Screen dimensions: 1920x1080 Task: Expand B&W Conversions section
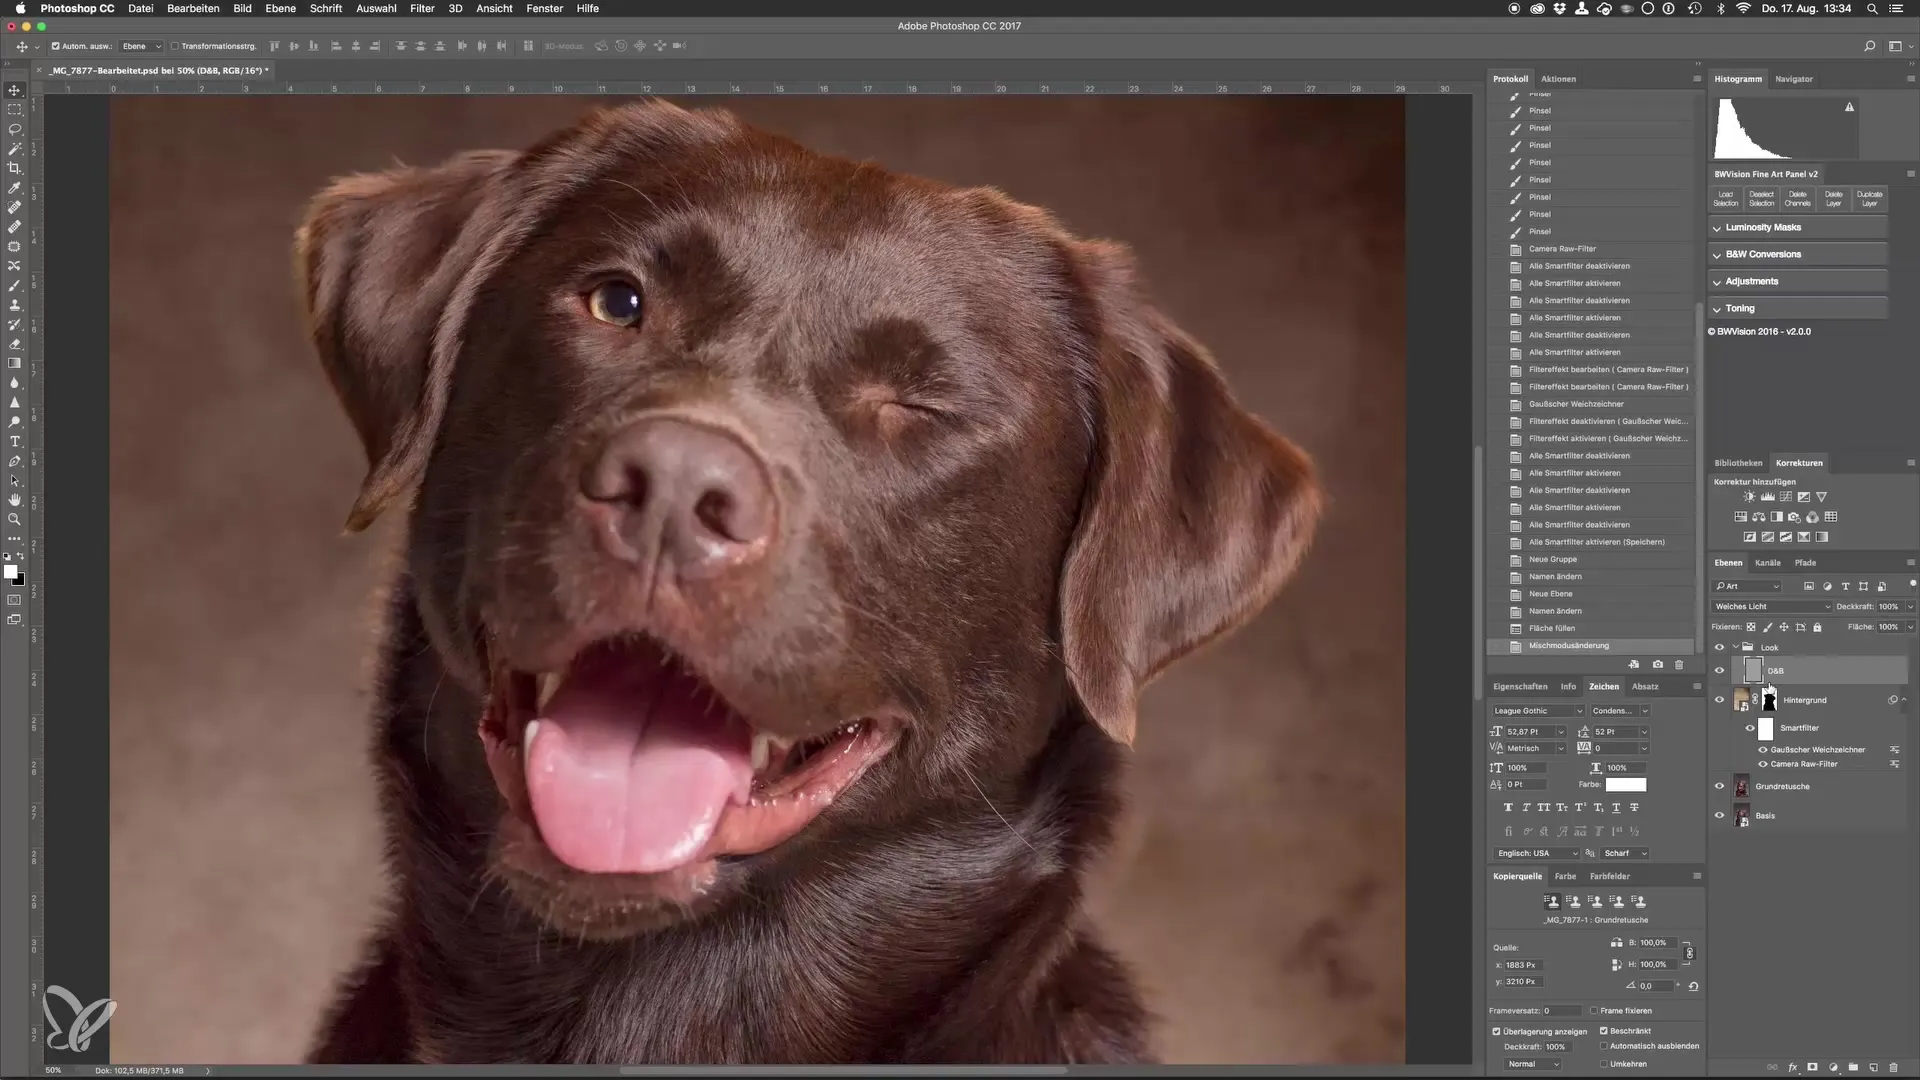1798,255
